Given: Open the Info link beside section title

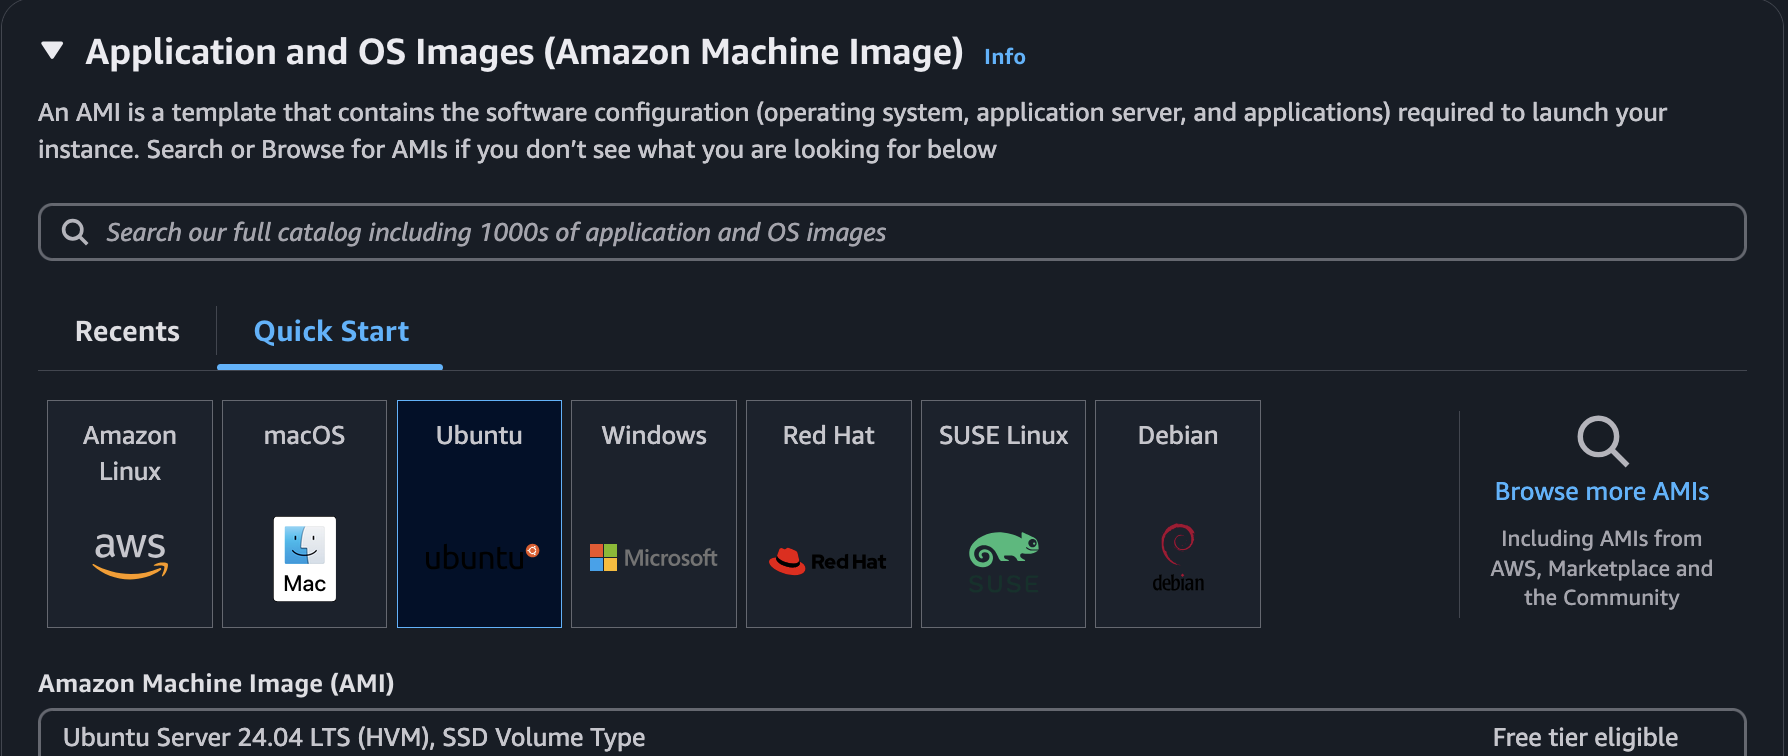Looking at the screenshot, I should pyautogui.click(x=1004, y=57).
